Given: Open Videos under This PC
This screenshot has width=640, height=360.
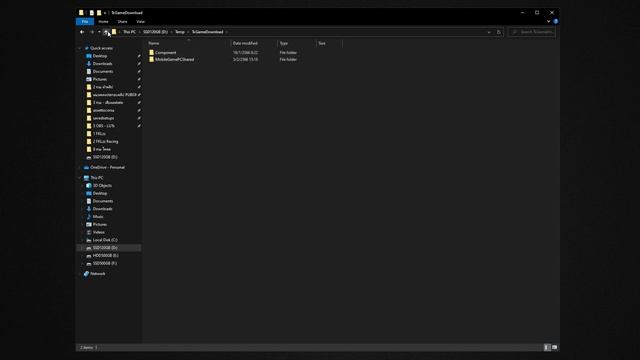Looking at the screenshot, I should [x=98, y=232].
